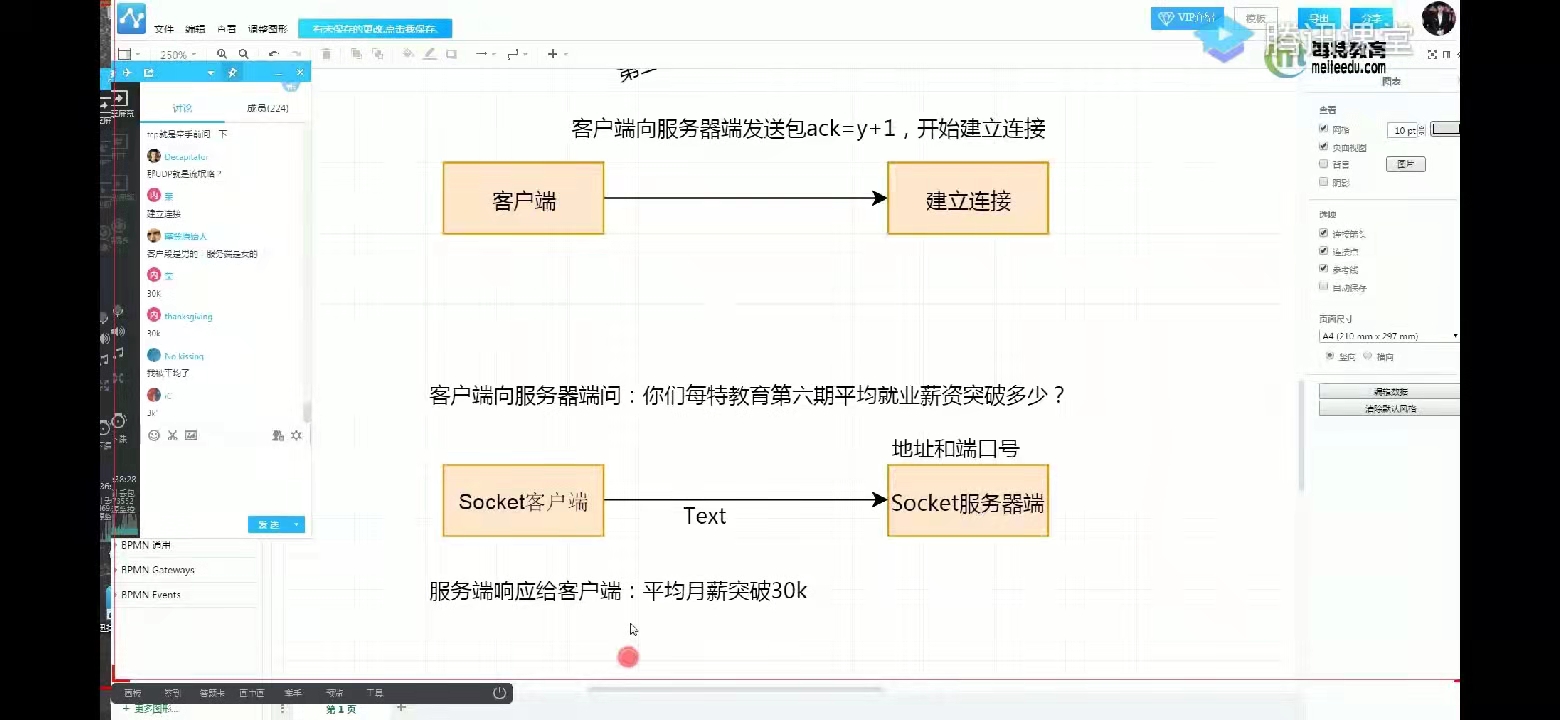Toggle the connection arrows checkbox
Screen dimensions: 1560x720
pos(1324,233)
